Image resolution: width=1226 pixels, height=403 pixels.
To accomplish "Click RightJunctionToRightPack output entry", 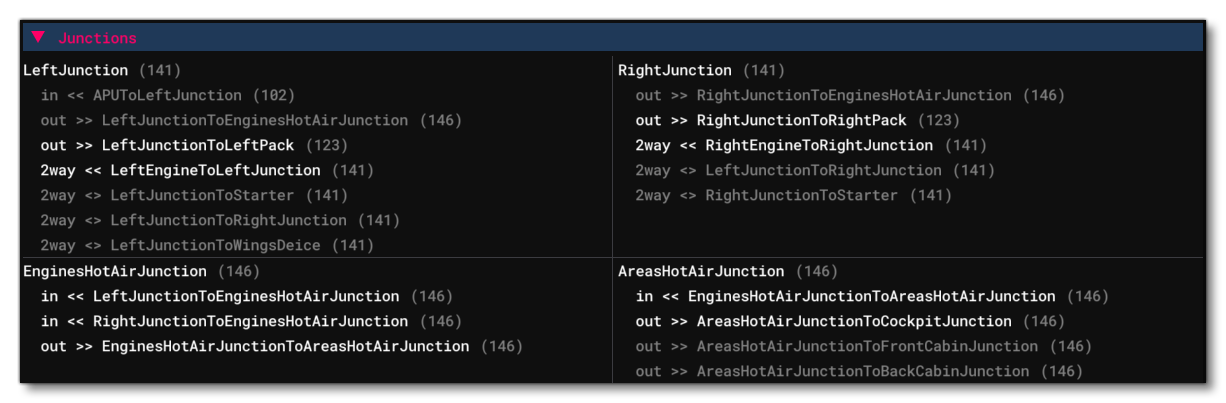I will click(800, 120).
